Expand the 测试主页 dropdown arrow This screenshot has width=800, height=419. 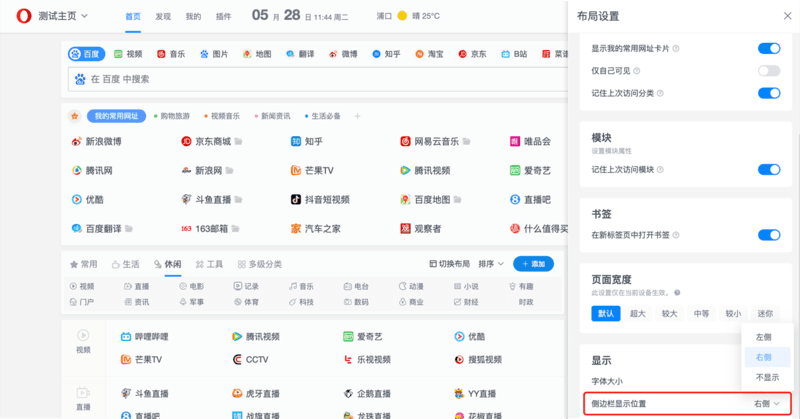(x=85, y=16)
